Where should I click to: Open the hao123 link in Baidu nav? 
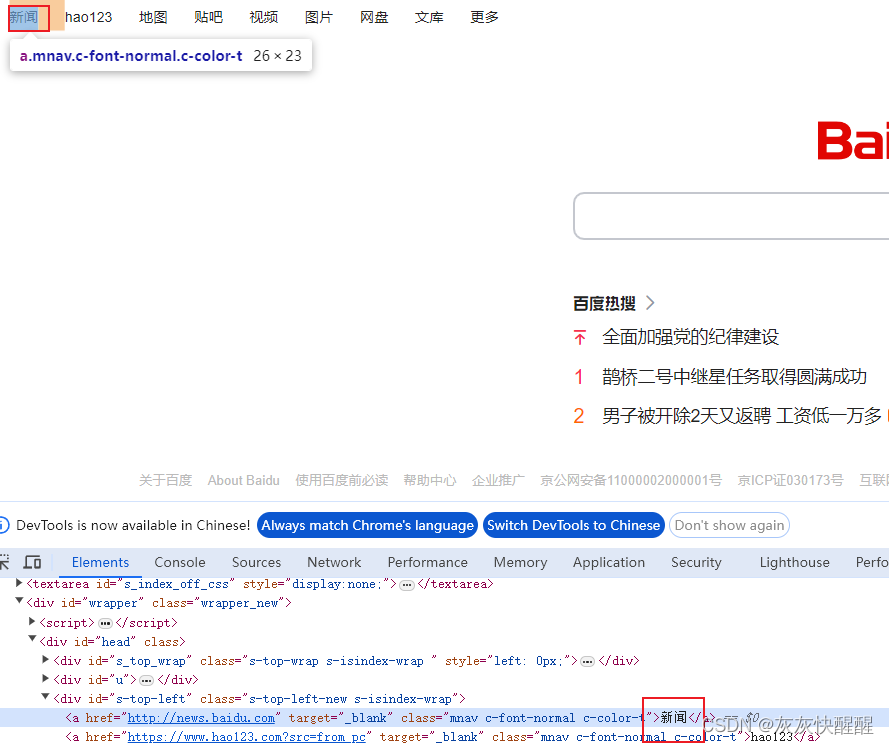88,17
